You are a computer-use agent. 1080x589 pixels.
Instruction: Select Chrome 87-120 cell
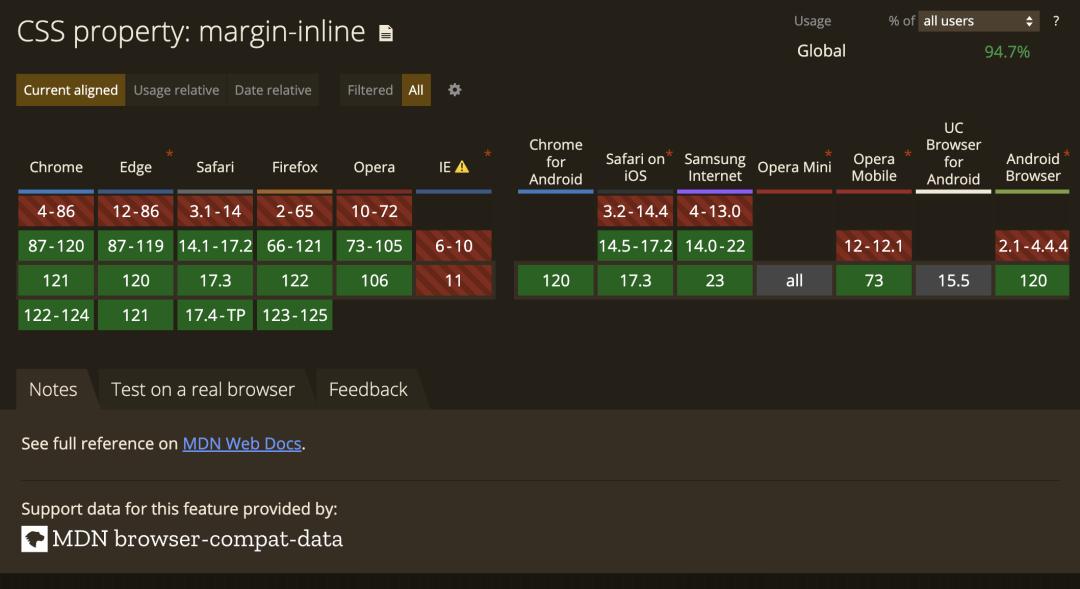tap(56, 246)
